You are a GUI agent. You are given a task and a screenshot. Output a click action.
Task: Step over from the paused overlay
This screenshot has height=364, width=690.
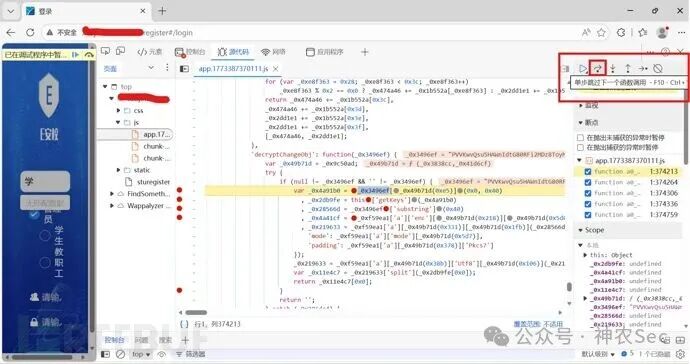click(x=89, y=55)
